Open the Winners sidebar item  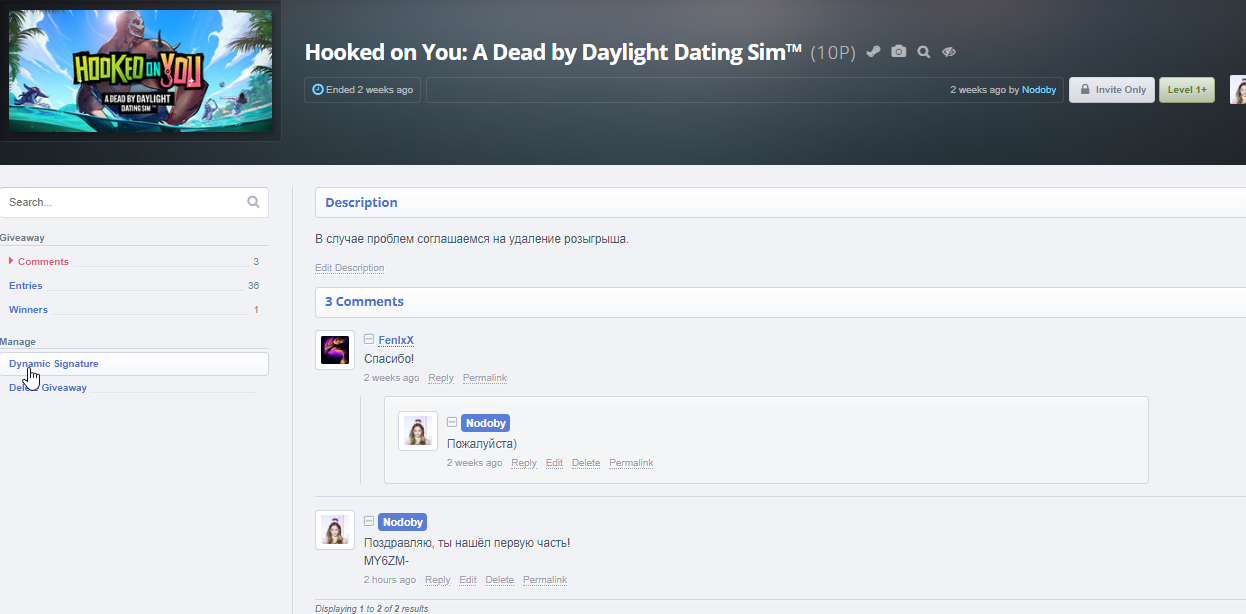coord(134,310)
